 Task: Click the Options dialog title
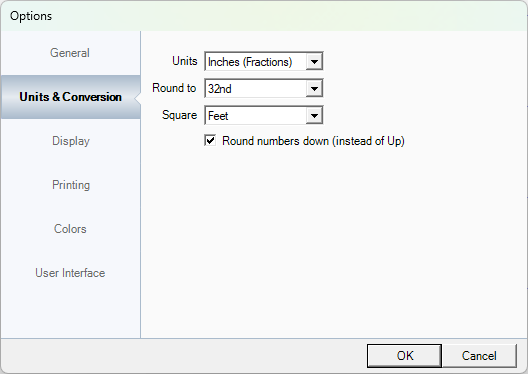coord(31,16)
